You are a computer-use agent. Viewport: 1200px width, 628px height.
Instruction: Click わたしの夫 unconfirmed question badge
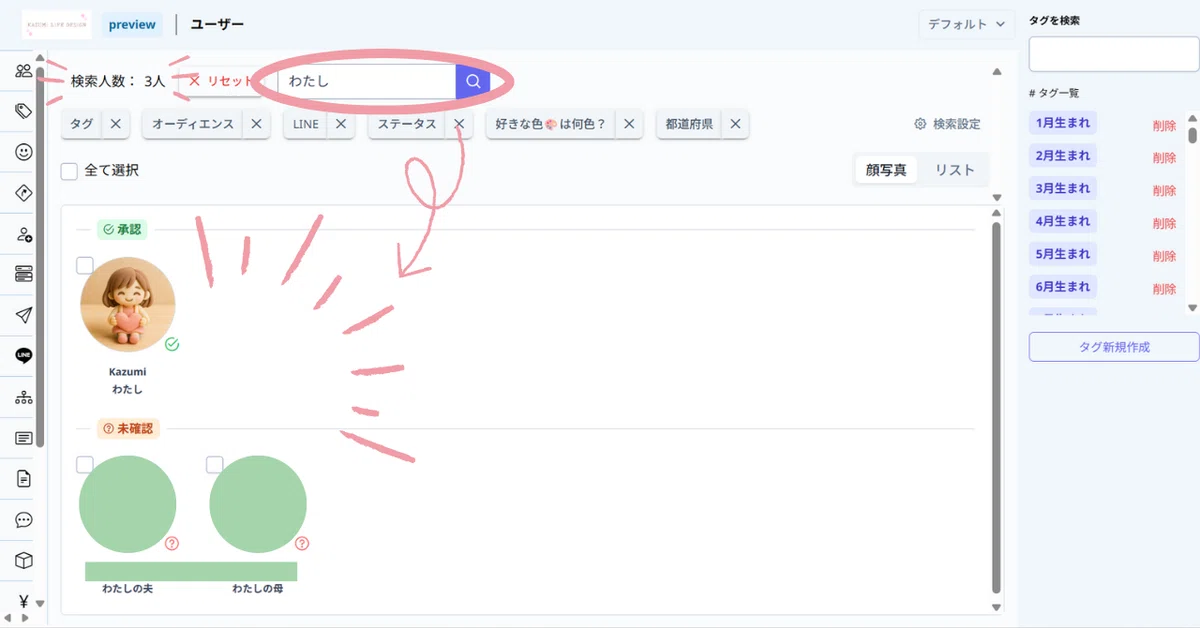click(172, 544)
